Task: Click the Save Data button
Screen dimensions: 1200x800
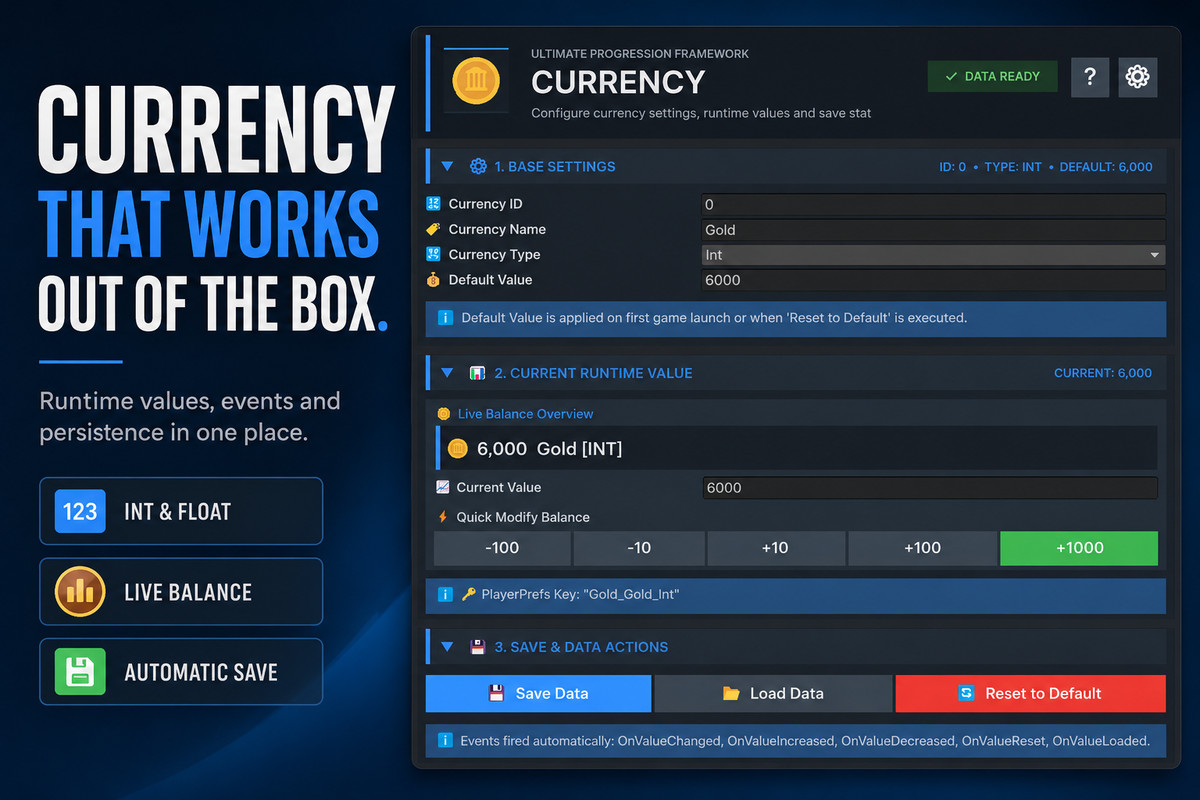Action: (538, 693)
